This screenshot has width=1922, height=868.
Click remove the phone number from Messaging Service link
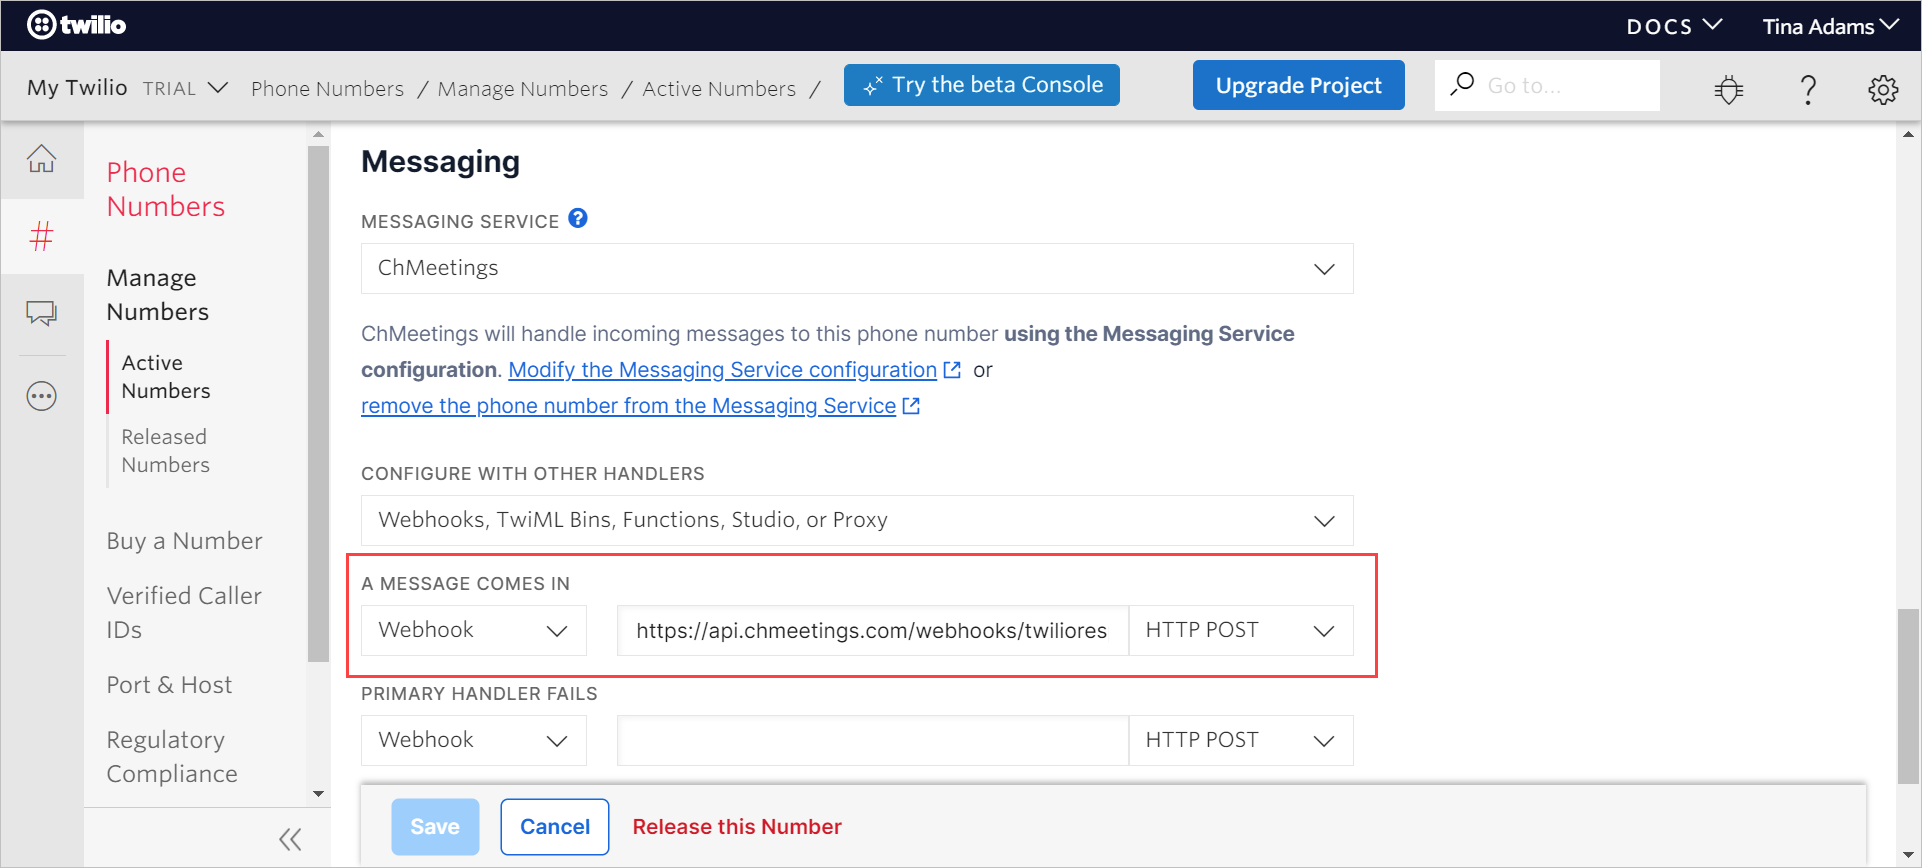click(628, 406)
